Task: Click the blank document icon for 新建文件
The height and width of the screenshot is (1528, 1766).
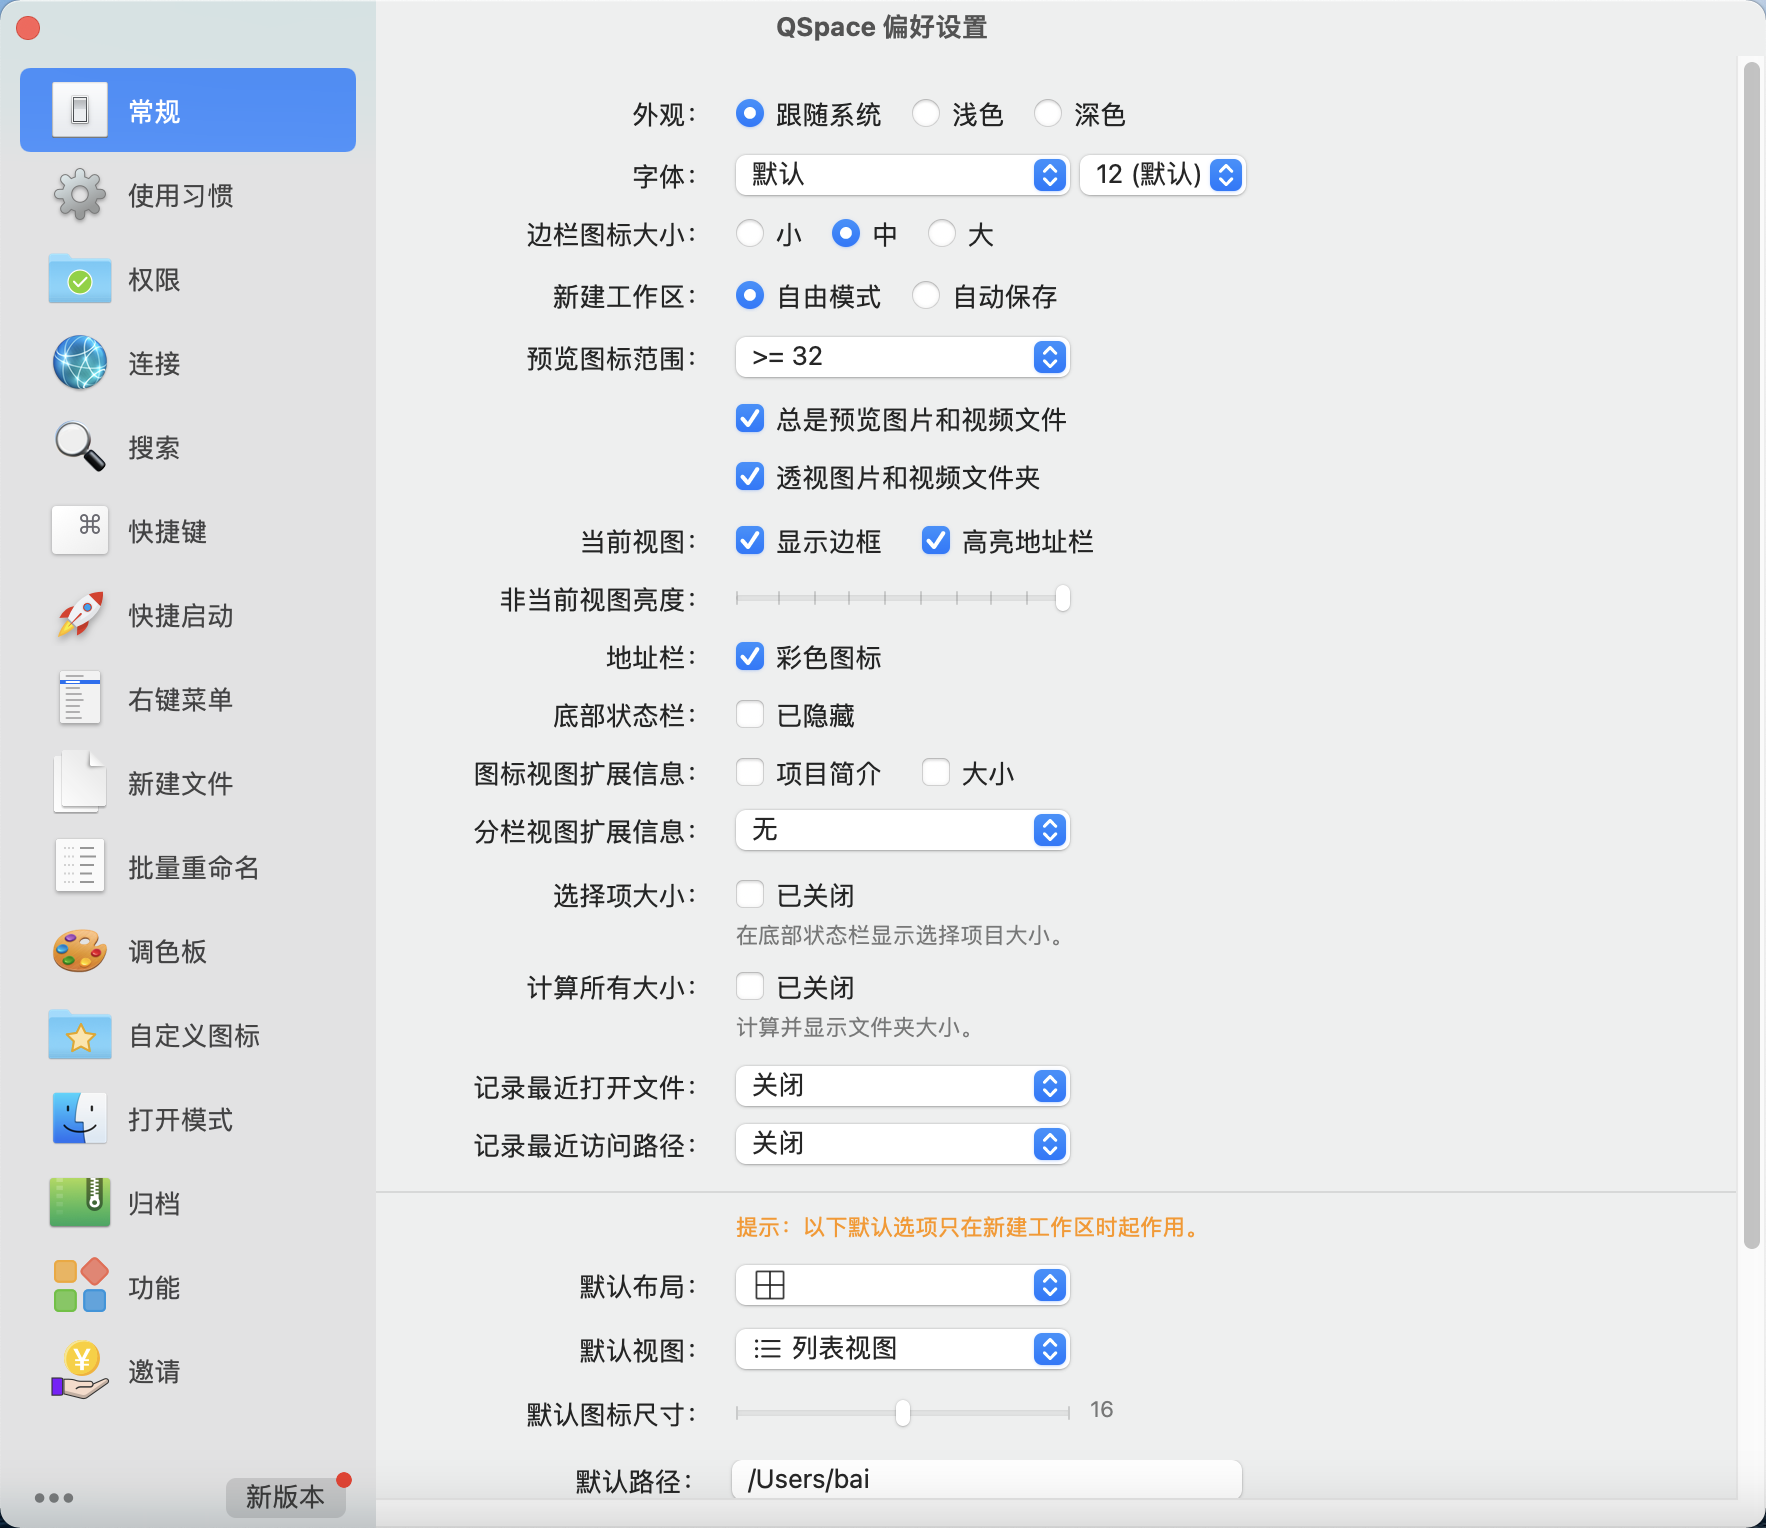Action: [80, 782]
